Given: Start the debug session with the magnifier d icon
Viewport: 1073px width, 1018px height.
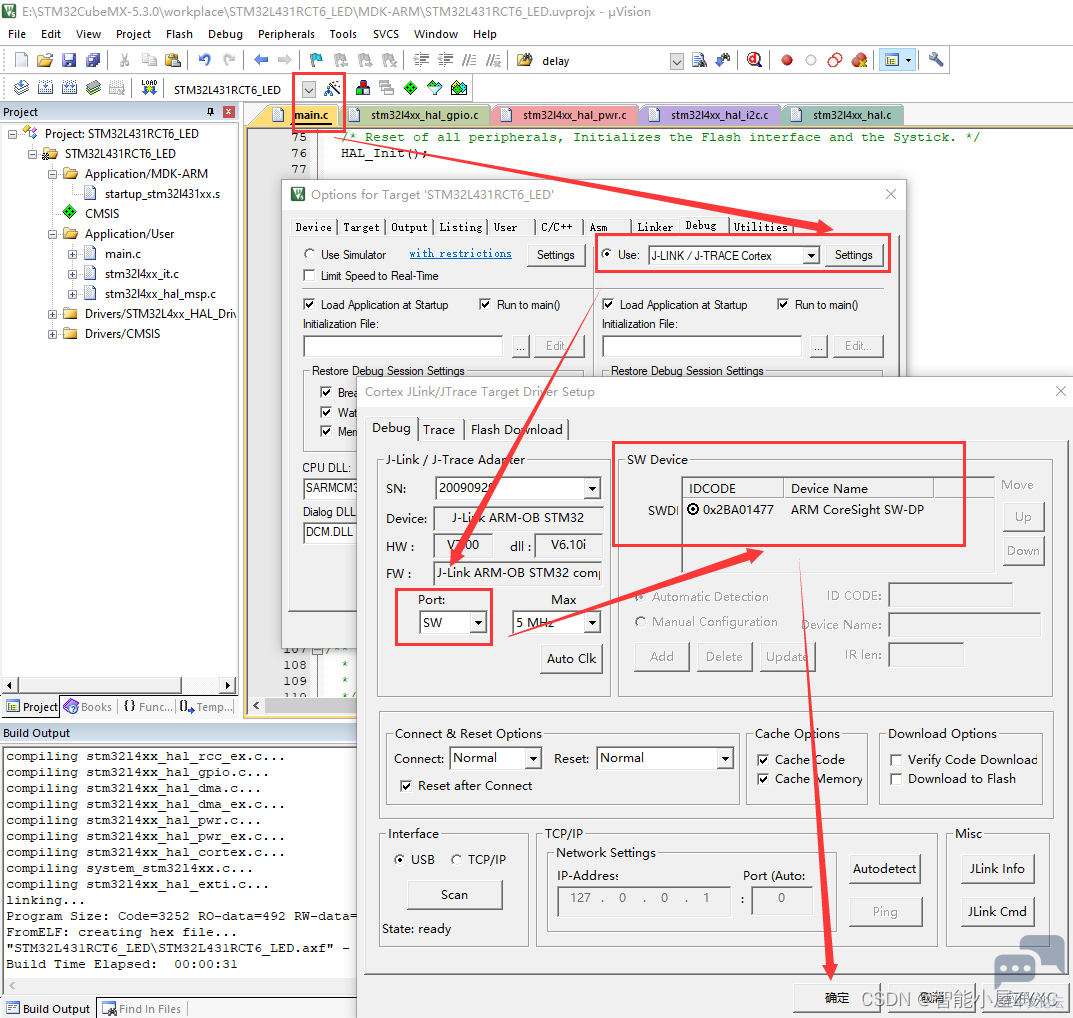Looking at the screenshot, I should point(754,60).
